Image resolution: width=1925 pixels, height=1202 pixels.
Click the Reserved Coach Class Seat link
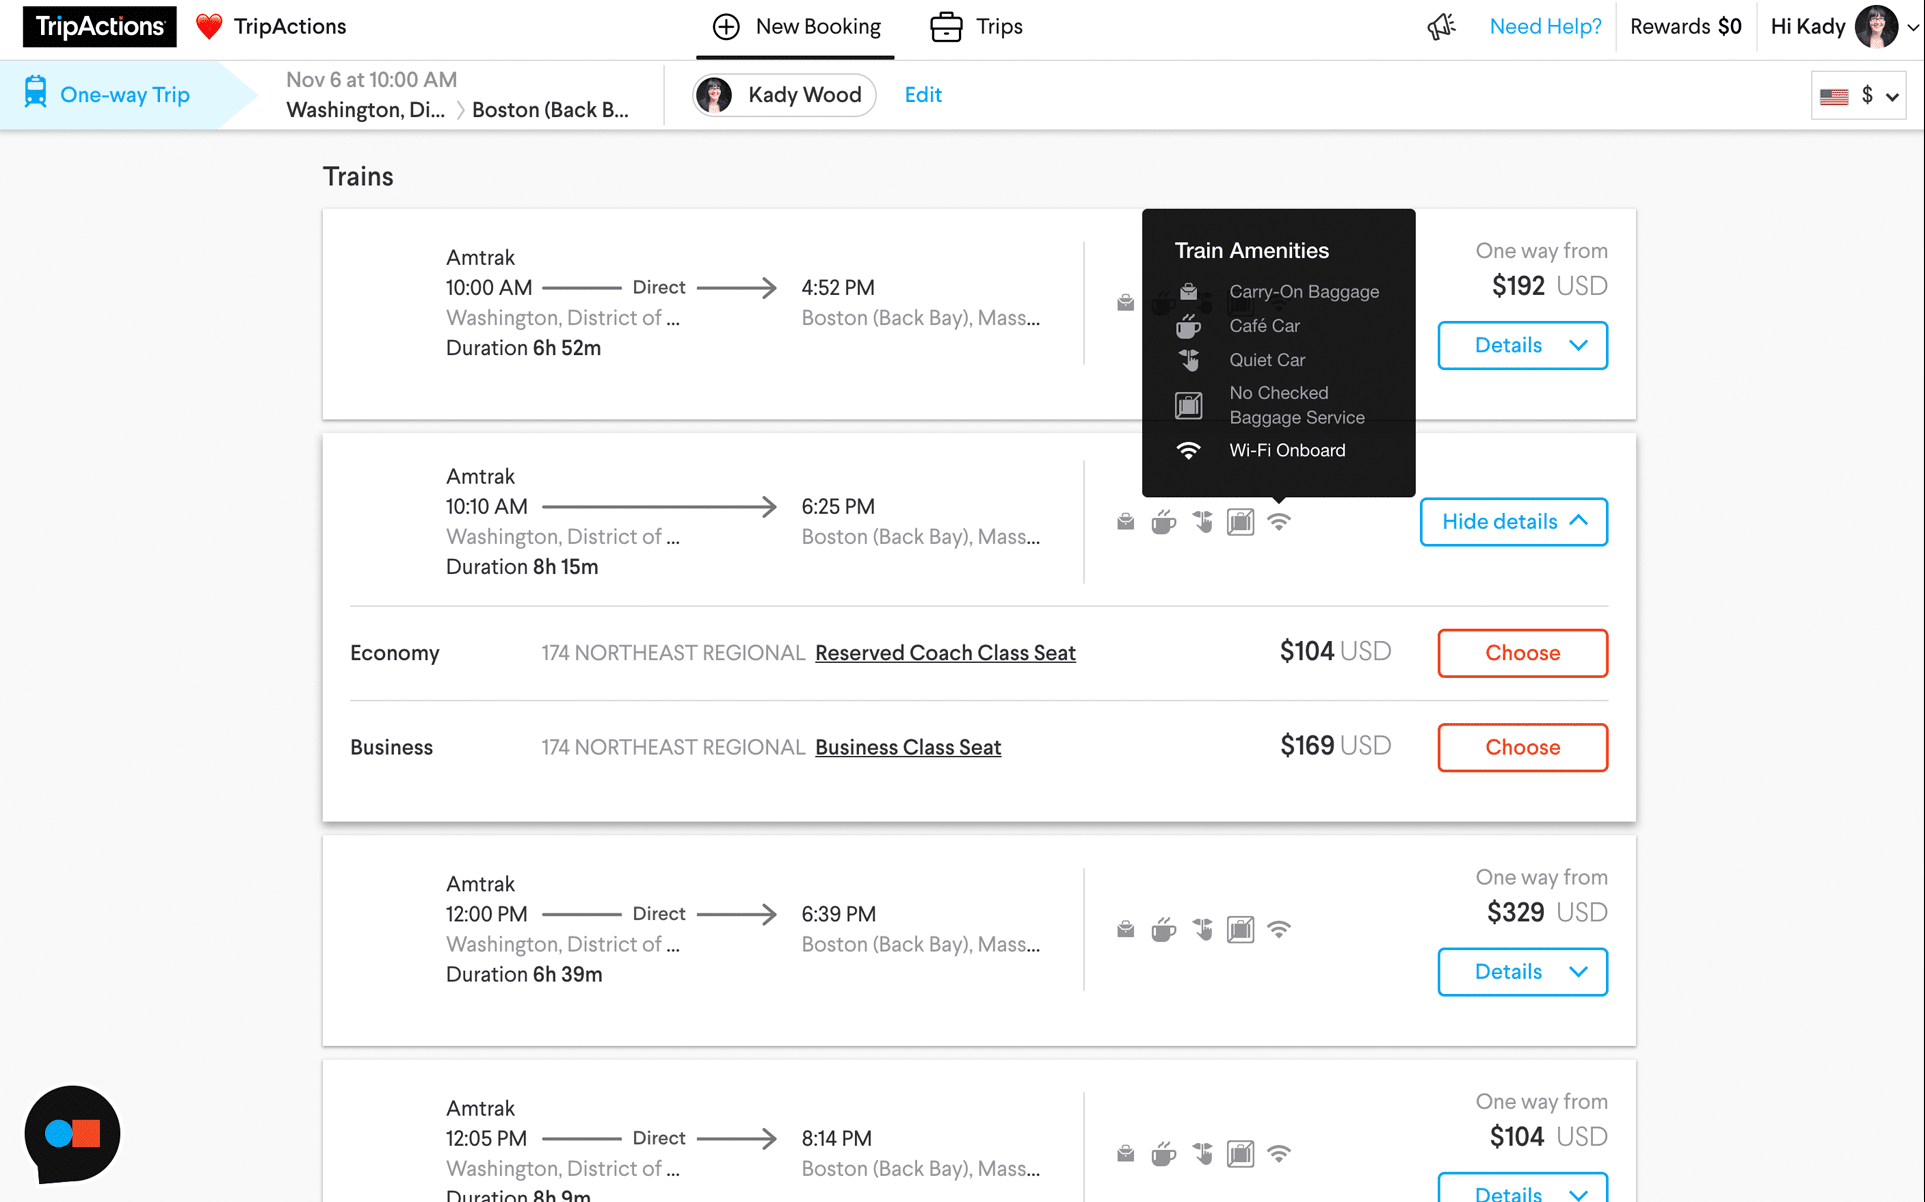[945, 653]
